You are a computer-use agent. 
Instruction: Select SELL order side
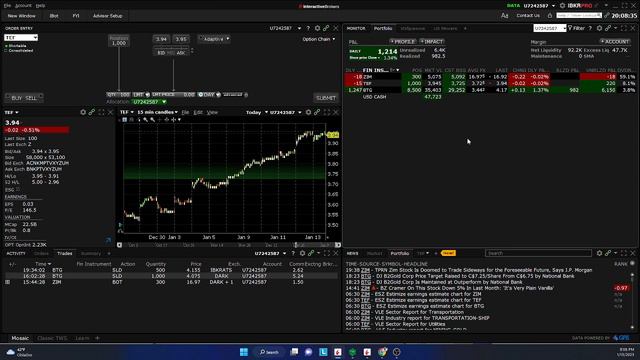pyautogui.click(x=31, y=98)
